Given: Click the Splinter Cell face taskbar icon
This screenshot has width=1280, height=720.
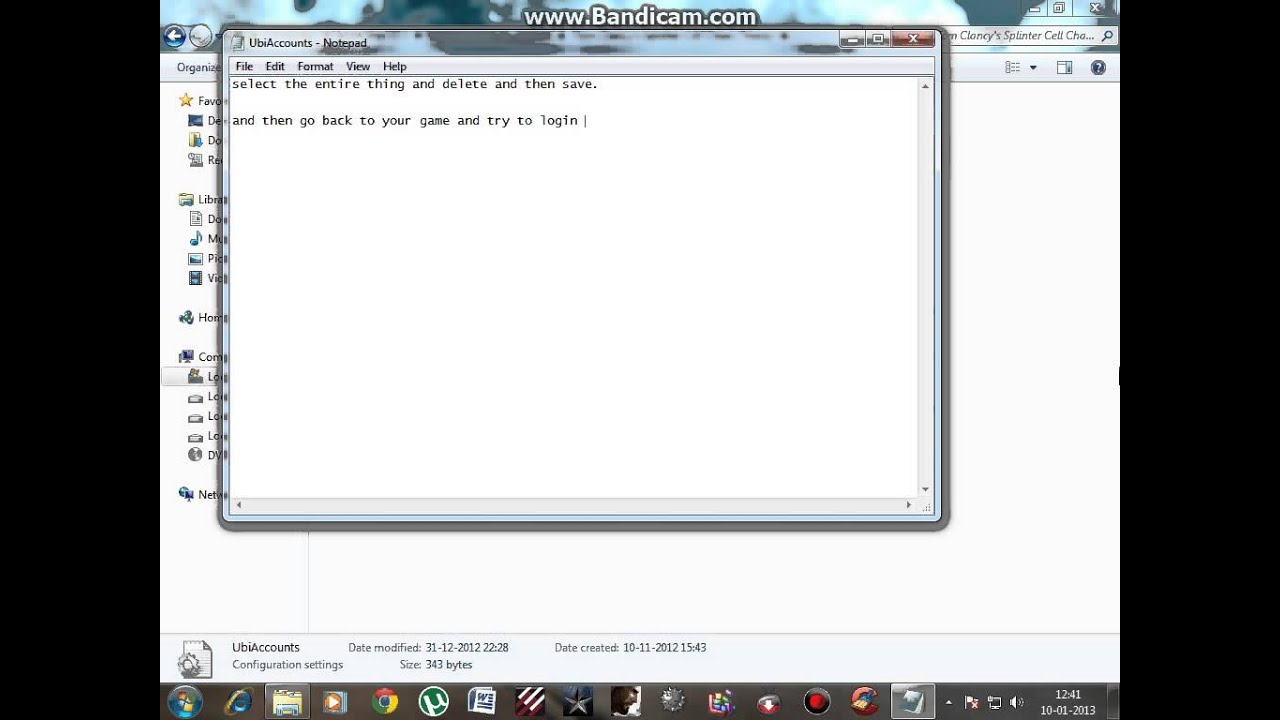Looking at the screenshot, I should [x=626, y=701].
